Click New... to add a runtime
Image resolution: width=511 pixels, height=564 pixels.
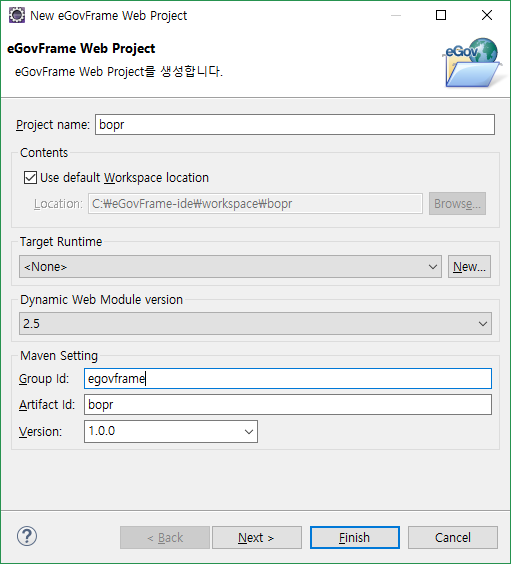[469, 267]
